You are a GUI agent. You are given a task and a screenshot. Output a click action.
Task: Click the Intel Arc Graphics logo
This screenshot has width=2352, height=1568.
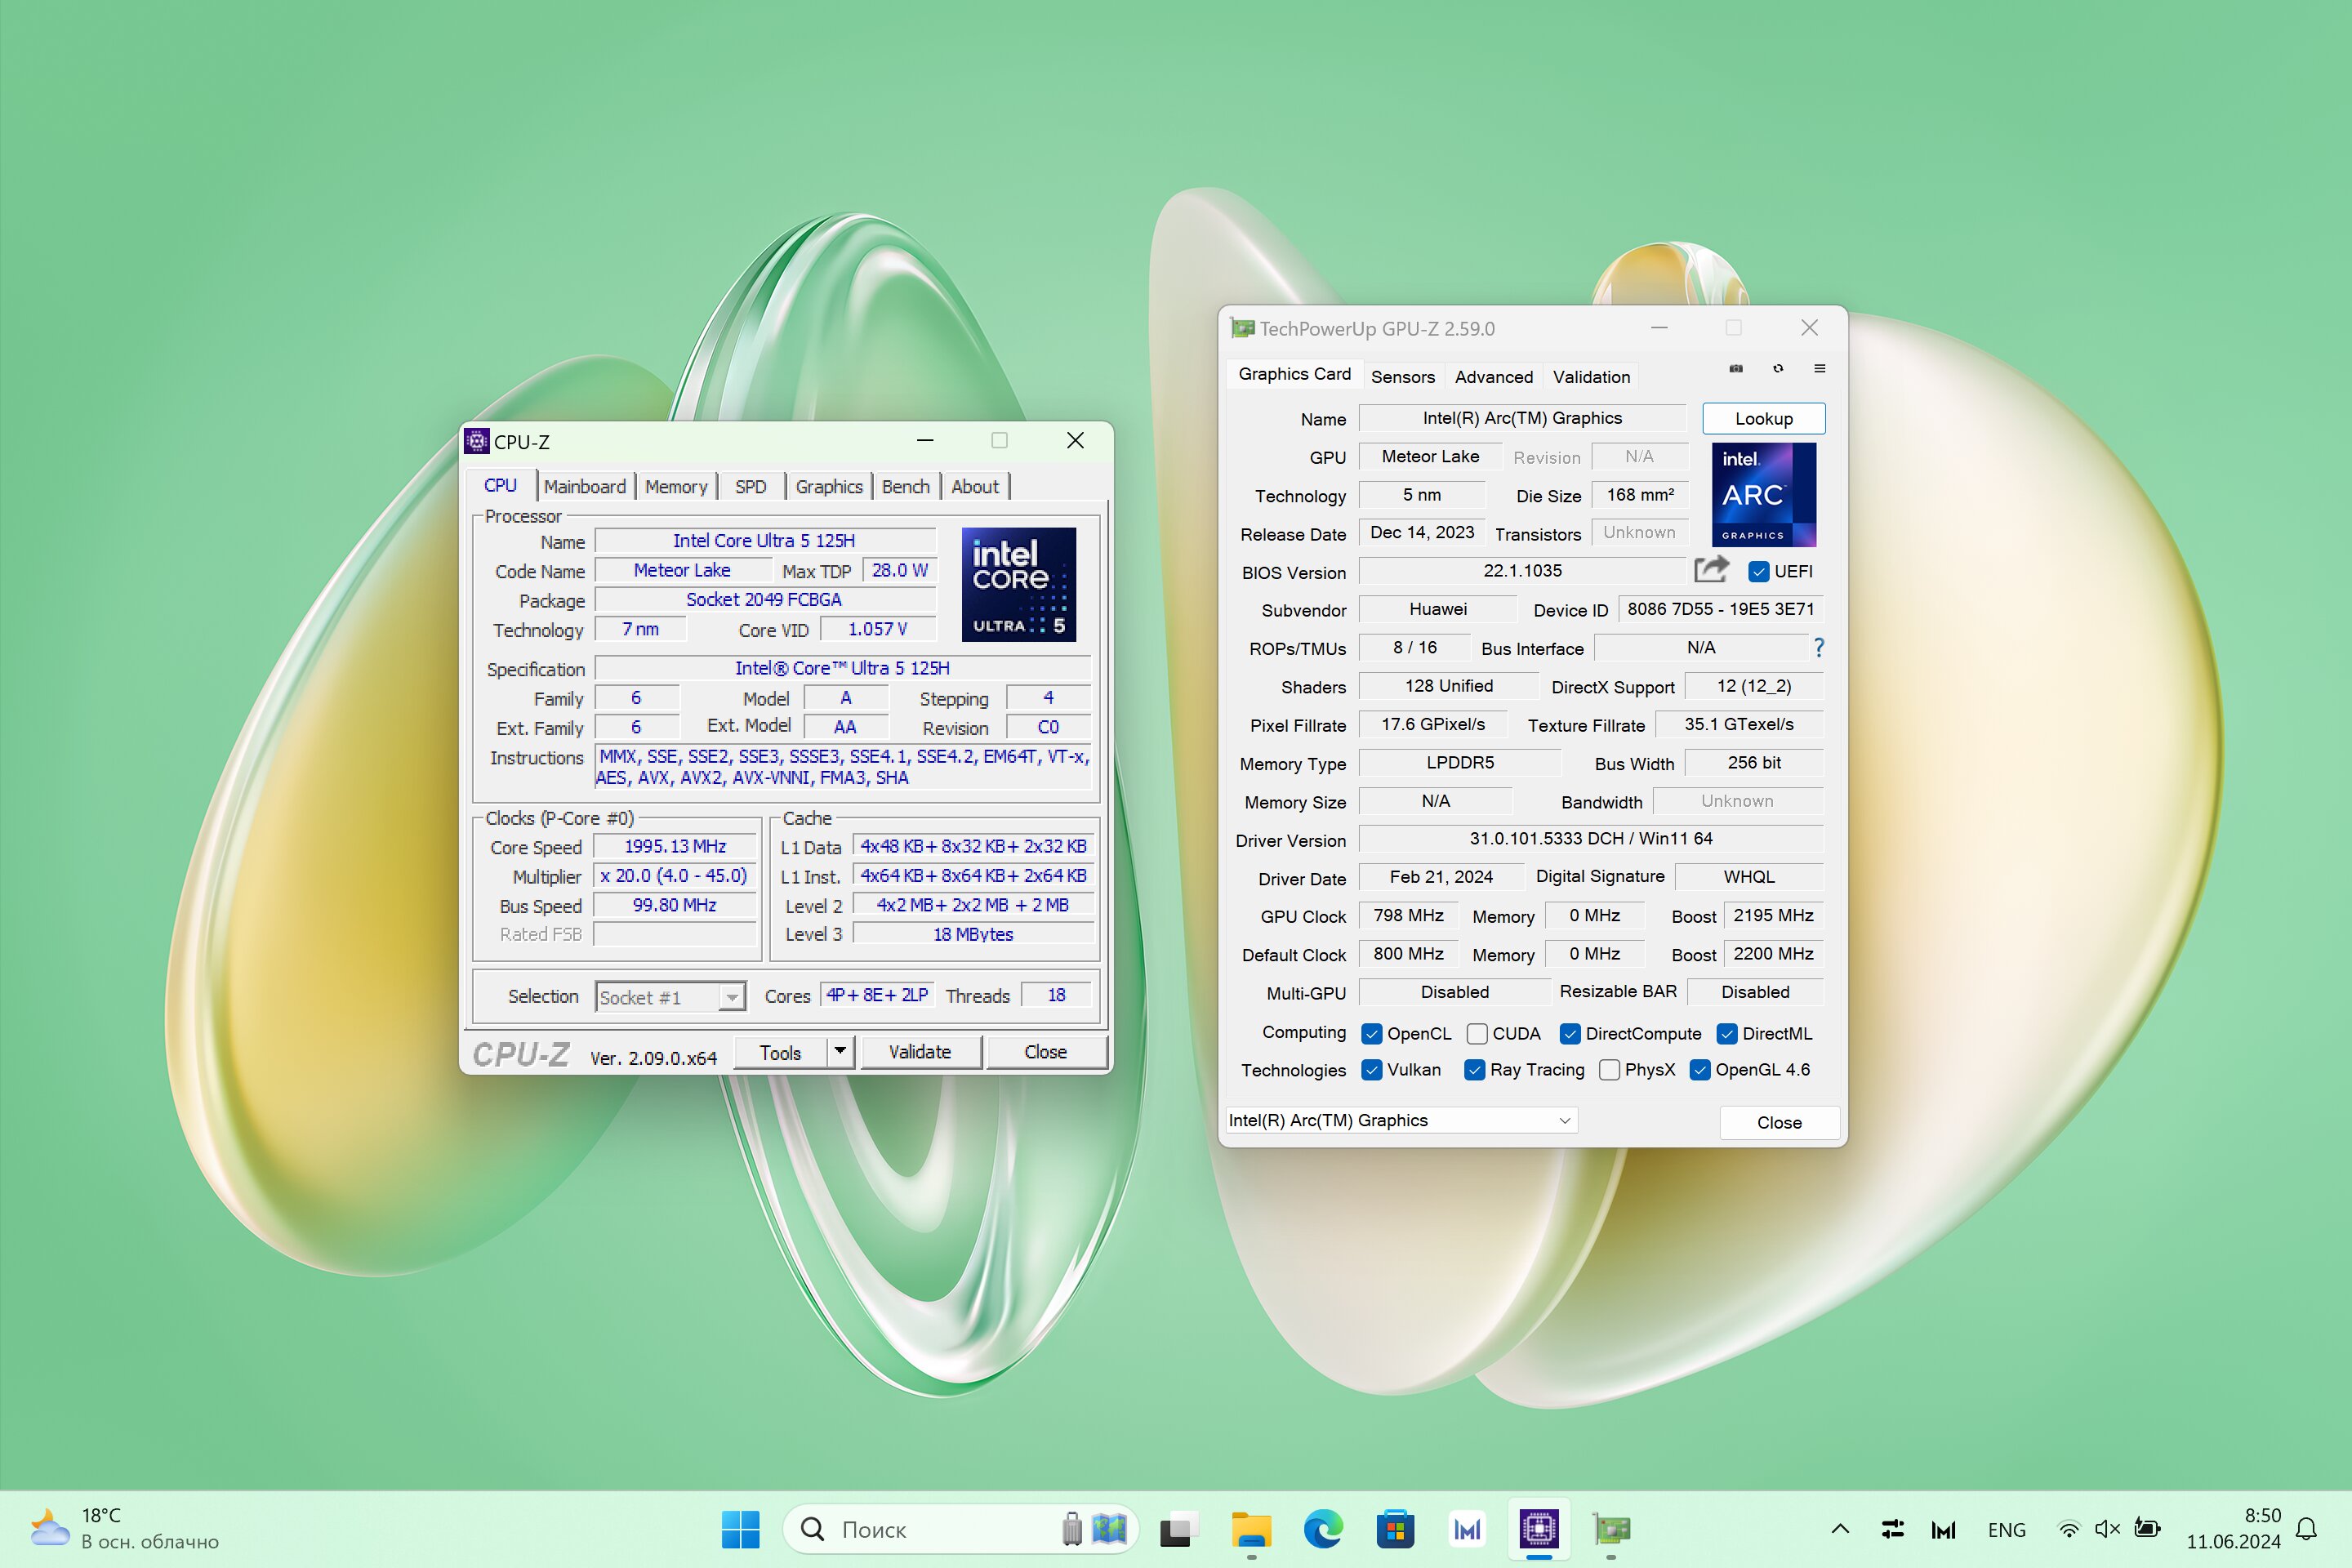(x=1764, y=495)
